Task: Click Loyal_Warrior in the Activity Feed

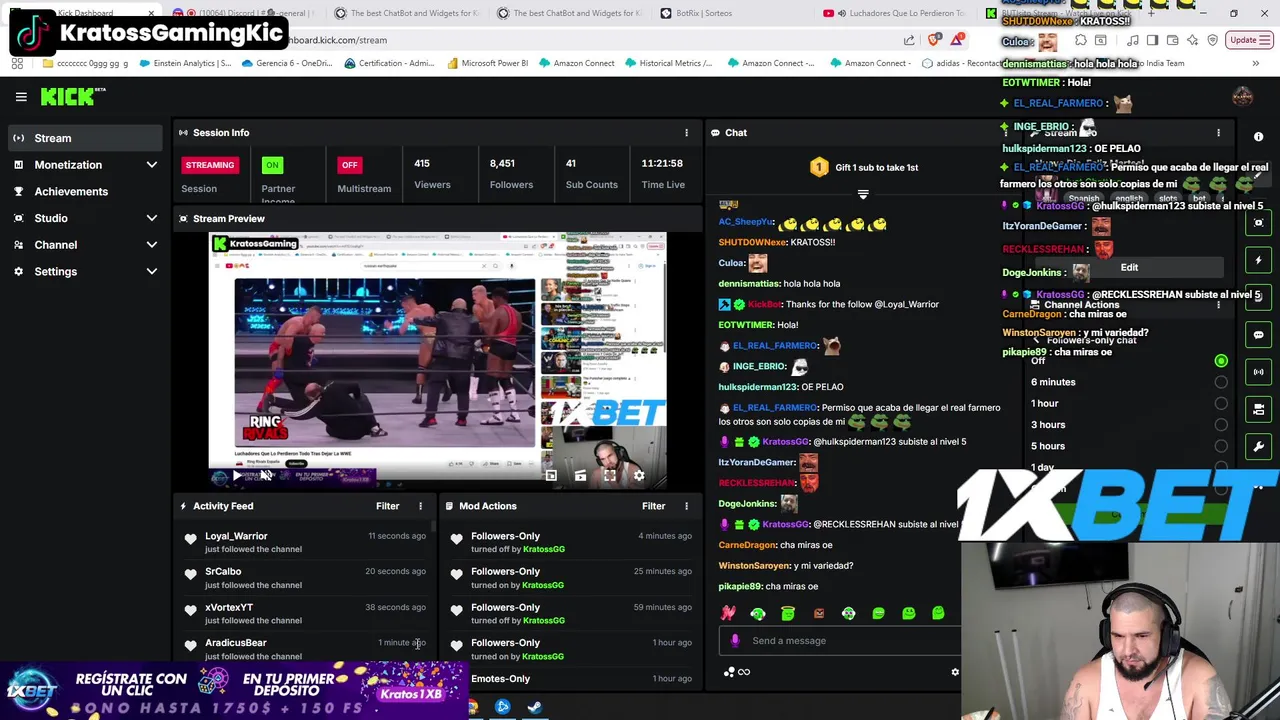Action: [x=236, y=536]
